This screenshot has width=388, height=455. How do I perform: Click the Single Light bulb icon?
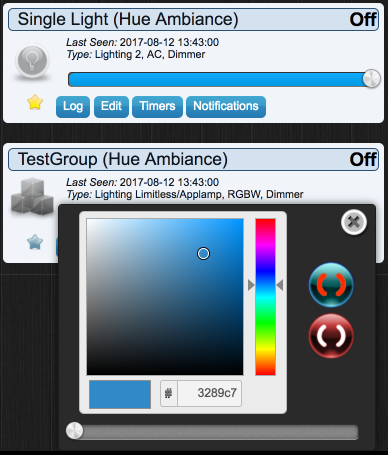point(32,61)
